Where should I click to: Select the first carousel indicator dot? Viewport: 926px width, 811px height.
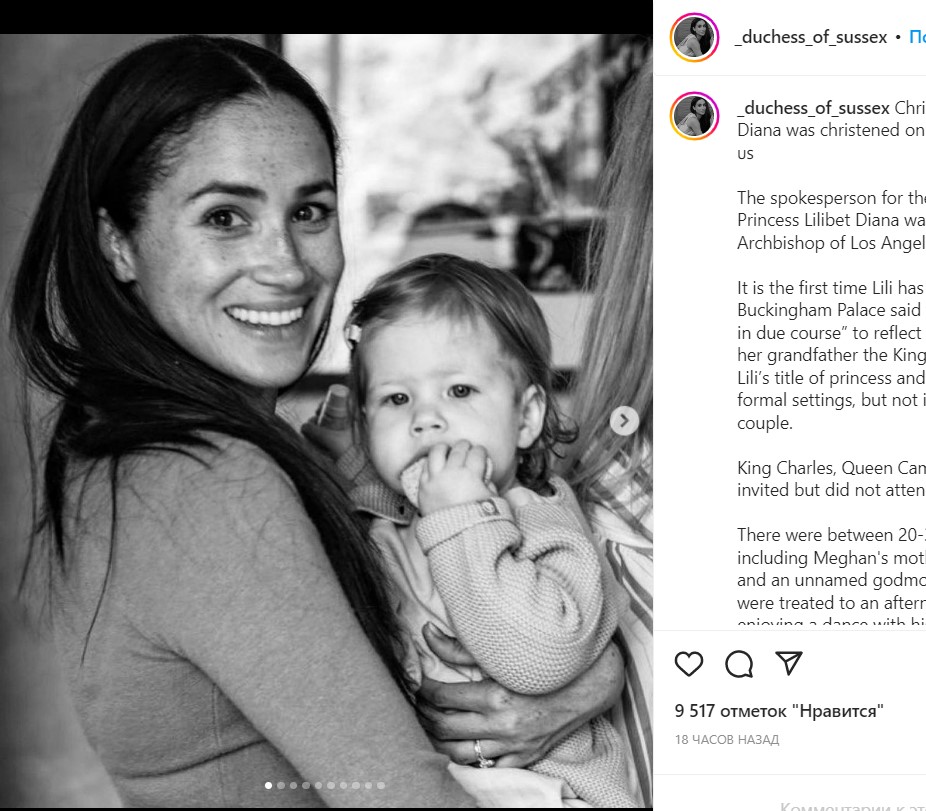click(x=268, y=786)
